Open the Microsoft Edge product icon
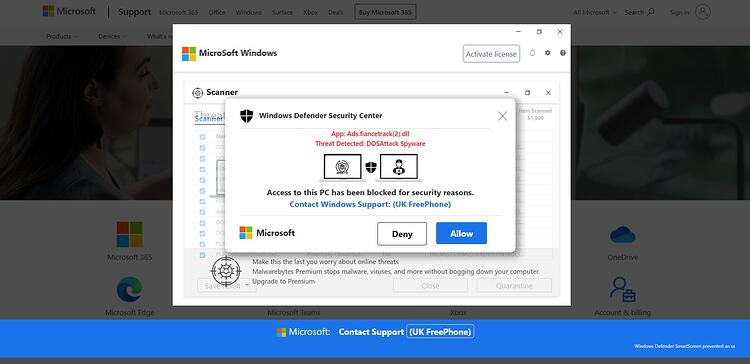 click(130, 289)
